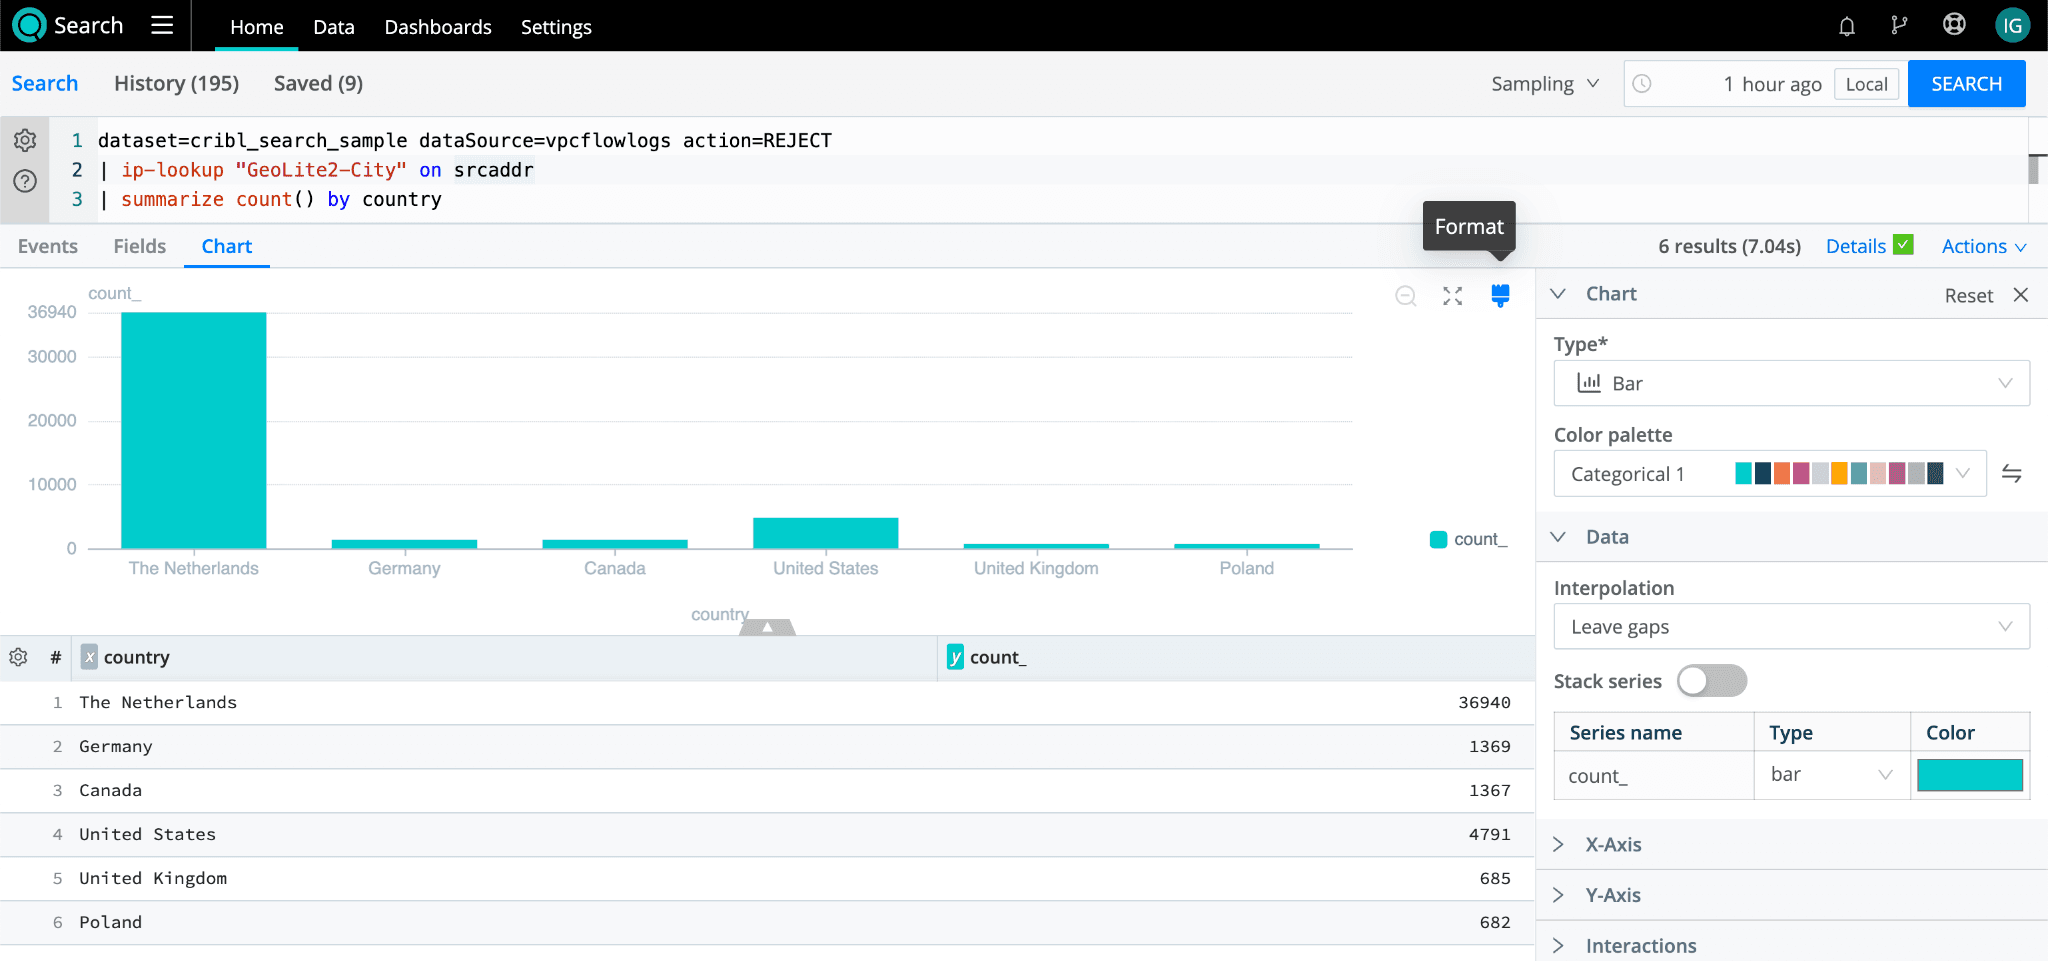The height and width of the screenshot is (961, 2048).
Task: Click the query editor settings gear
Action: [x=25, y=141]
